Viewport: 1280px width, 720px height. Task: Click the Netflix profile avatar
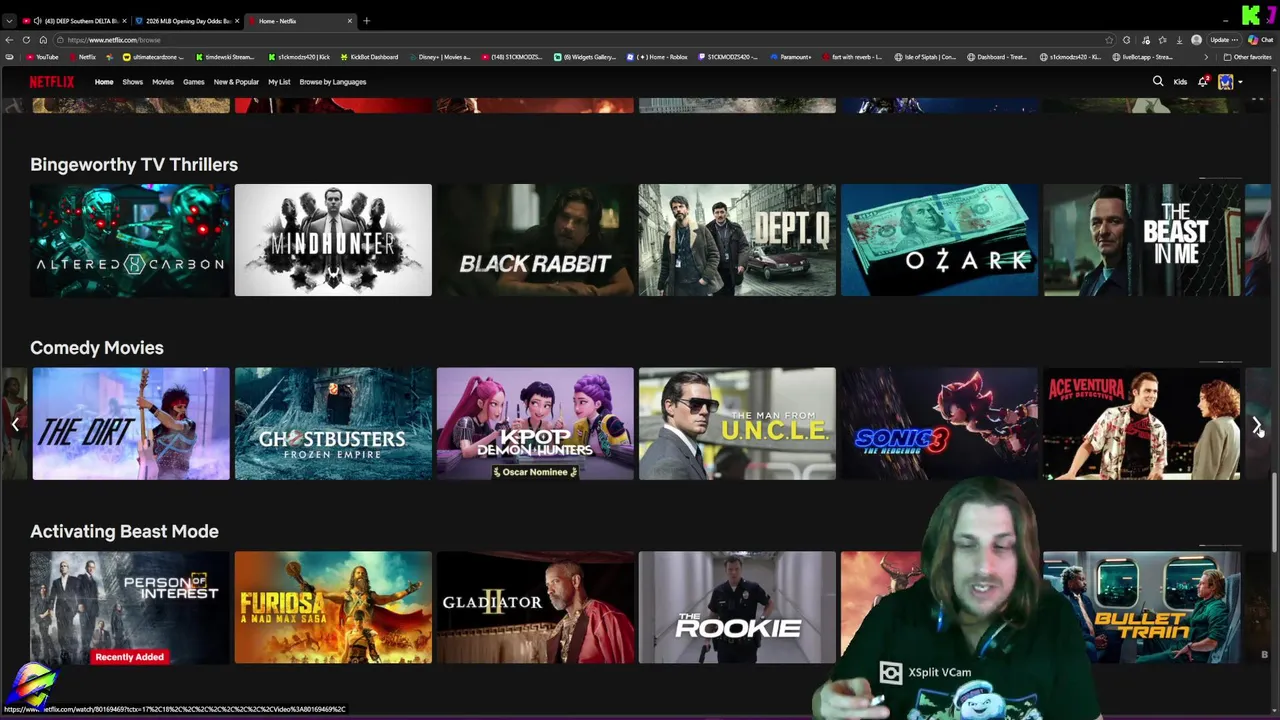click(x=1225, y=82)
